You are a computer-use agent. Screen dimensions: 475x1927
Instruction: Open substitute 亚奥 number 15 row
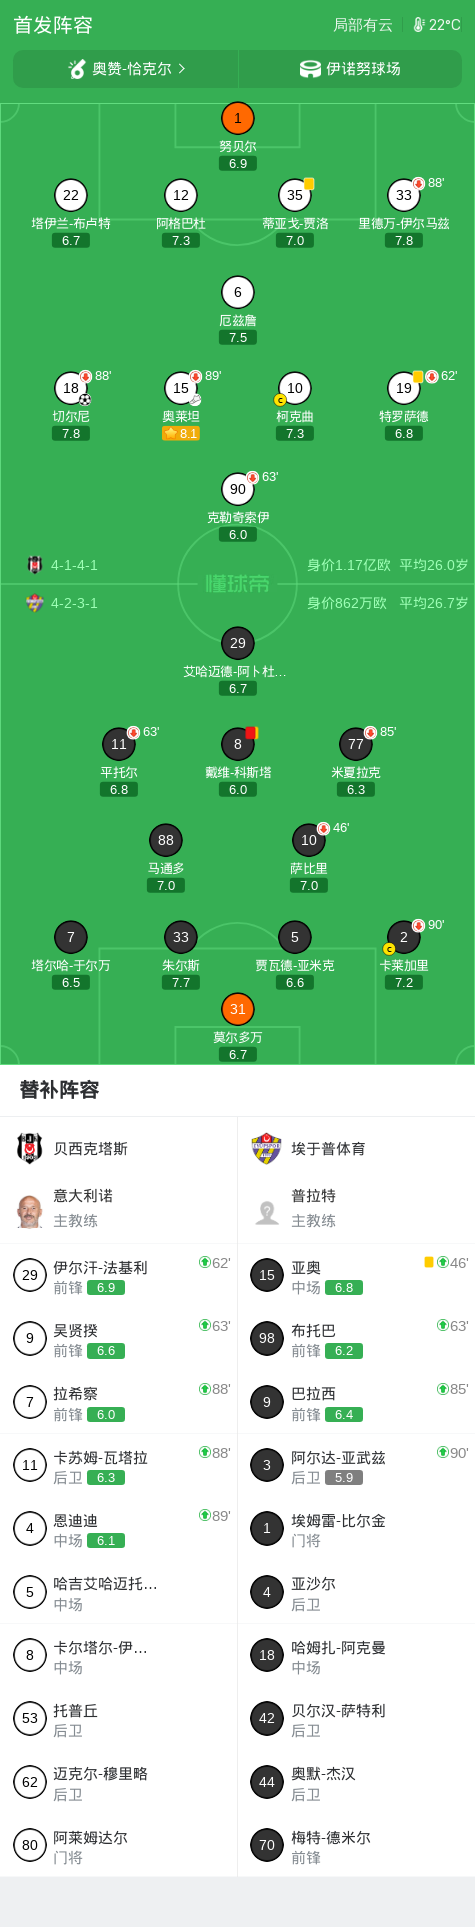pyautogui.click(x=356, y=1275)
